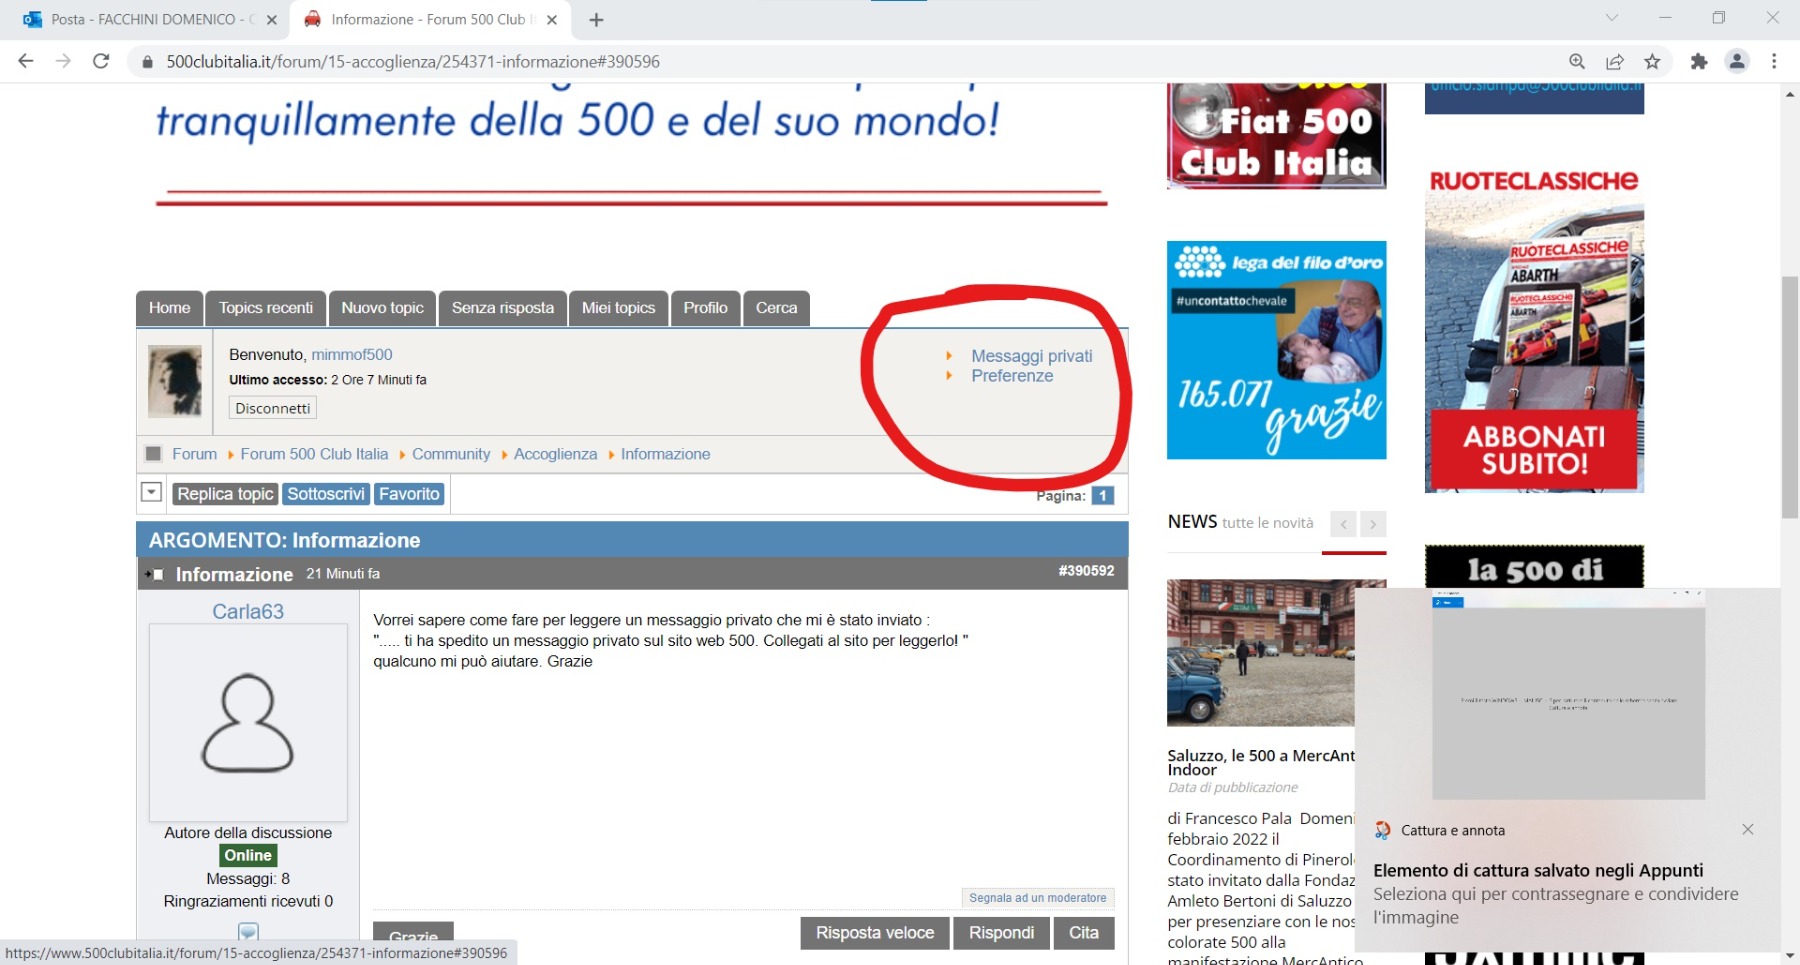Click the Fiat 500 Club Italia banner
The width and height of the screenshot is (1800, 965).
1276,136
